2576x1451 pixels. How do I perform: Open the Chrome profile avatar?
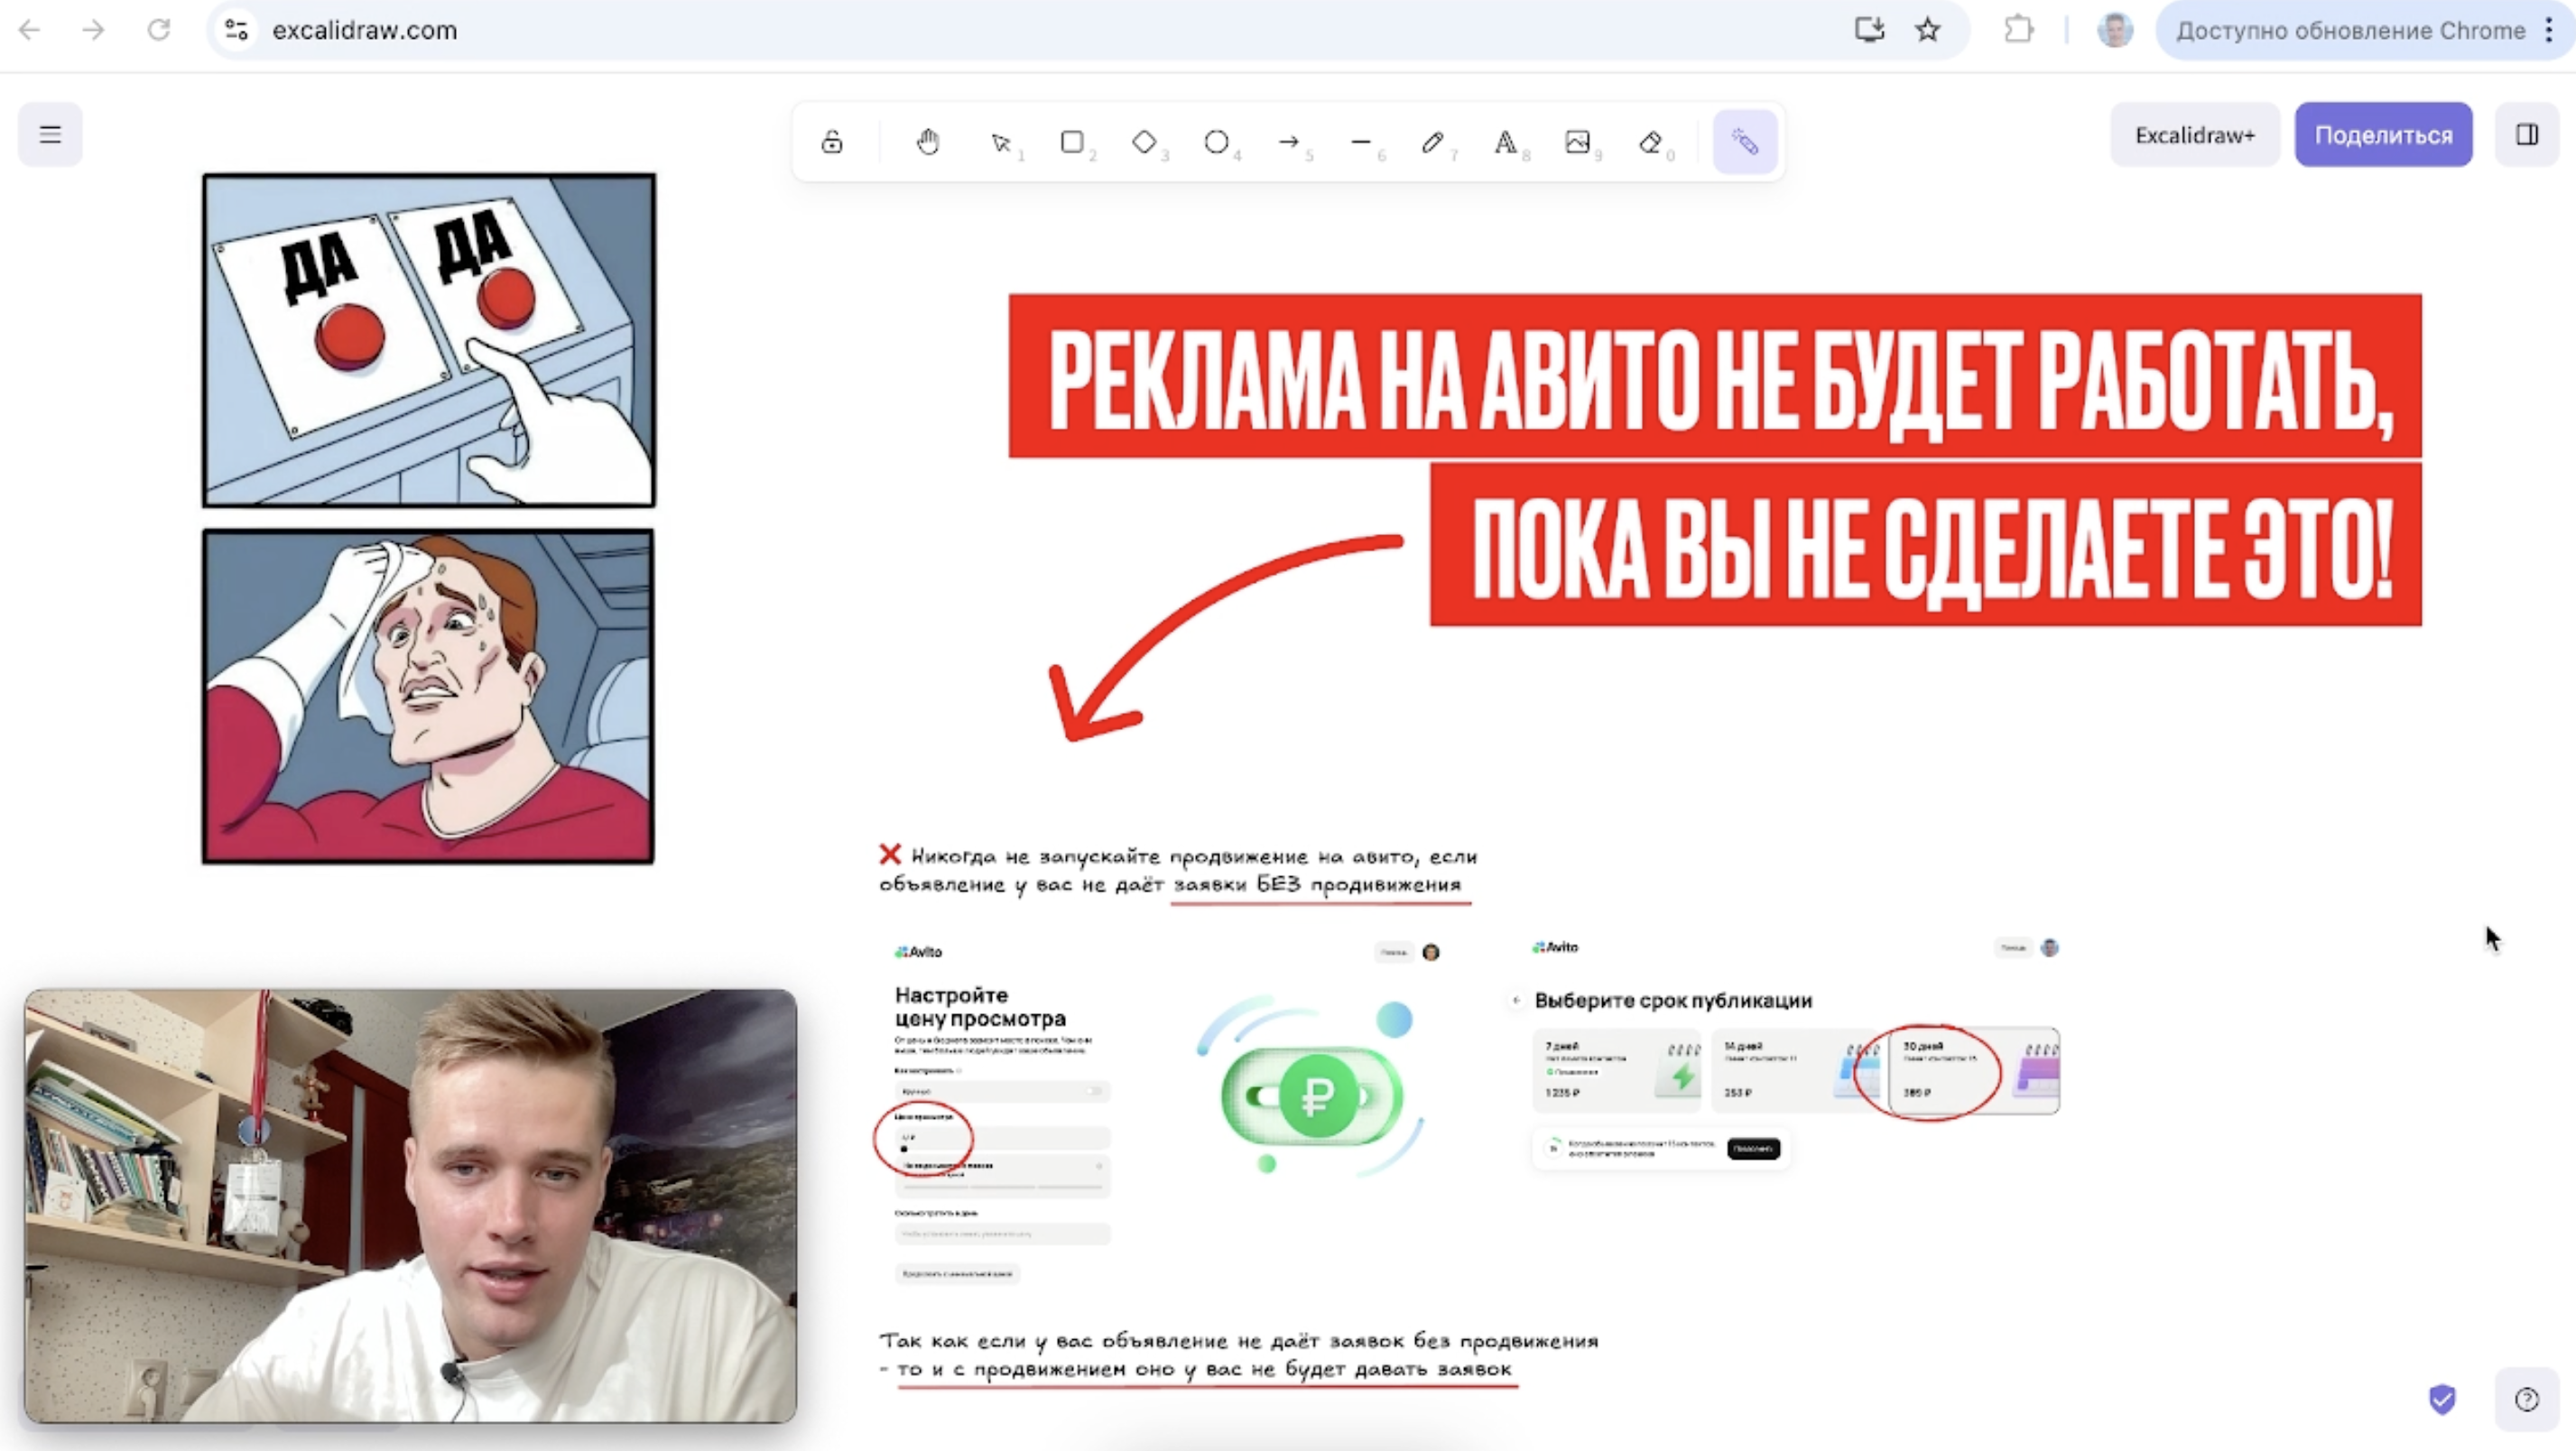pyautogui.click(x=2115, y=30)
